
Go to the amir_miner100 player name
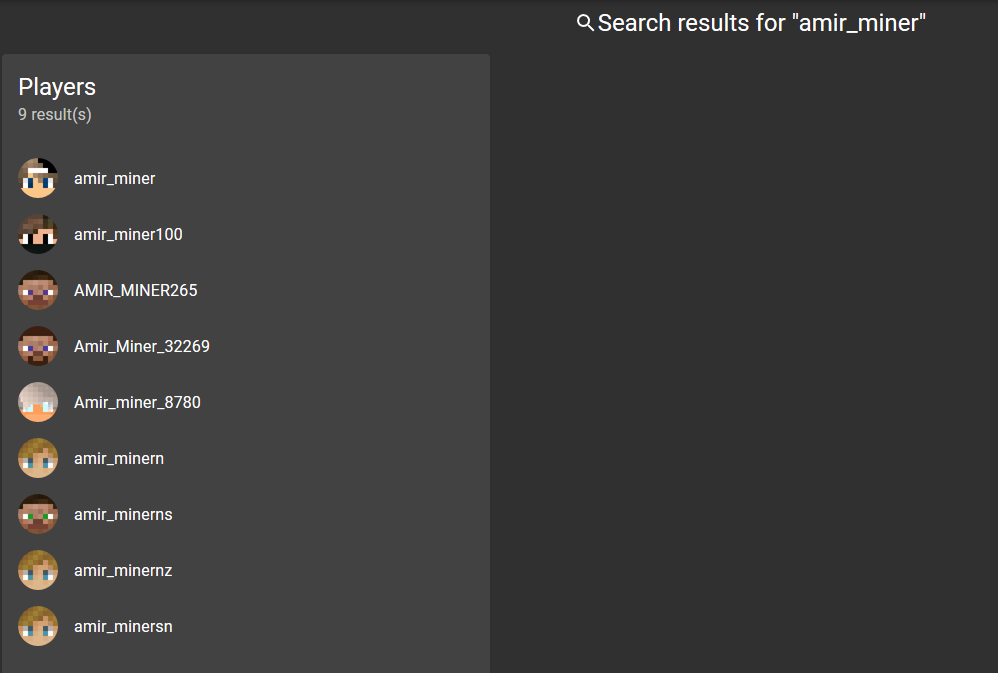128,235
